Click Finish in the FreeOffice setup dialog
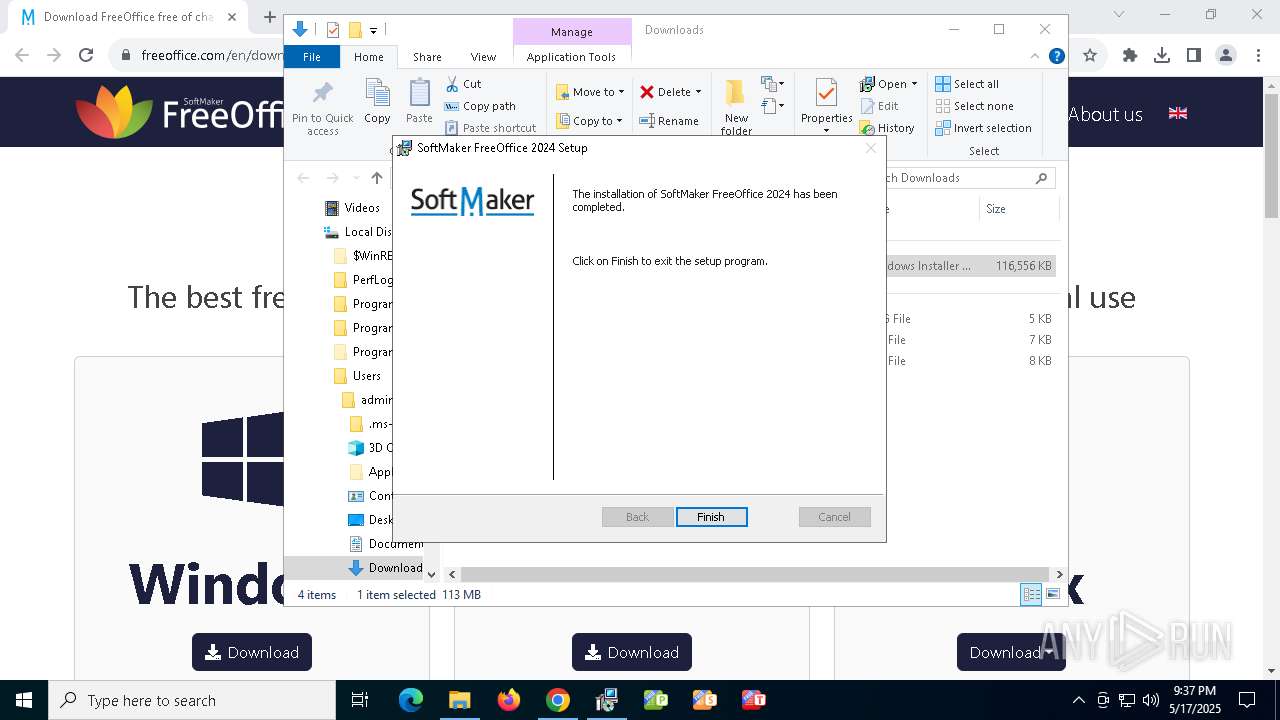Image resolution: width=1280 pixels, height=720 pixels. point(711,517)
